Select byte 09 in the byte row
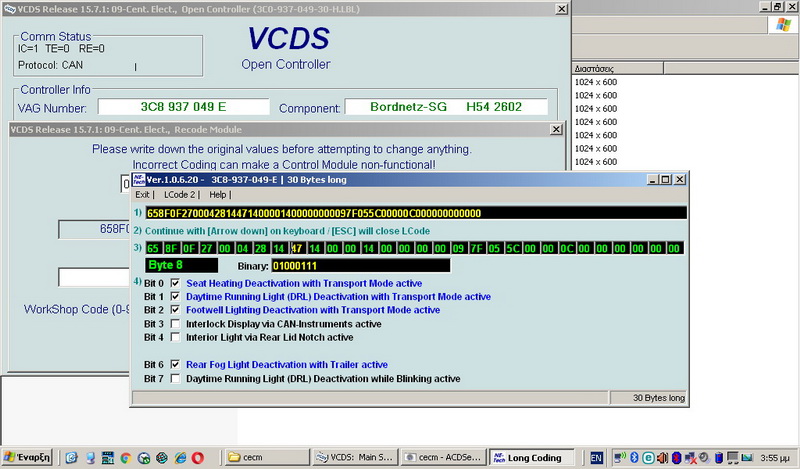 pos(458,249)
